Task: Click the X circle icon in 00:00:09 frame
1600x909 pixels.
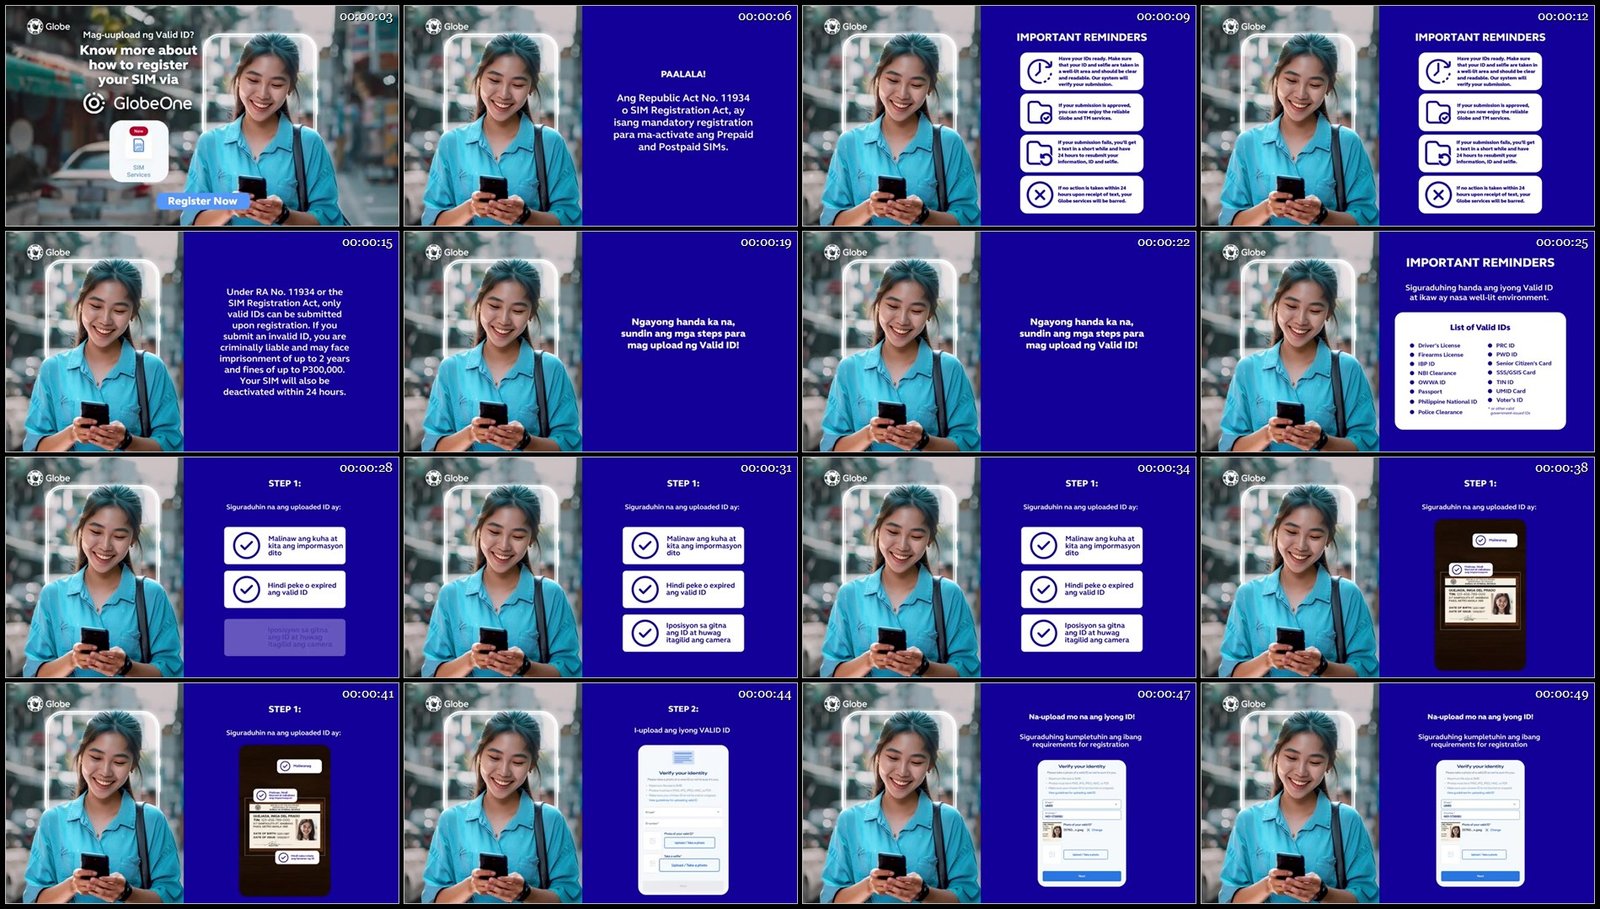Action: [x=1039, y=194]
